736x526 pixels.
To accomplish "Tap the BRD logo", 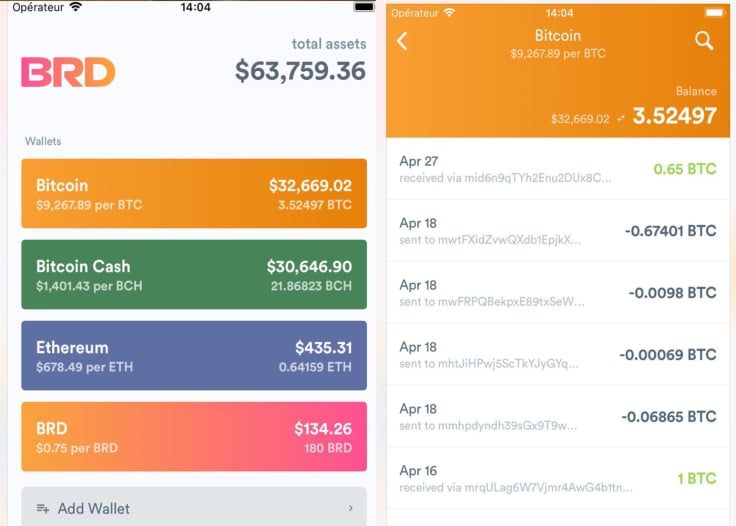I will coord(68,72).
